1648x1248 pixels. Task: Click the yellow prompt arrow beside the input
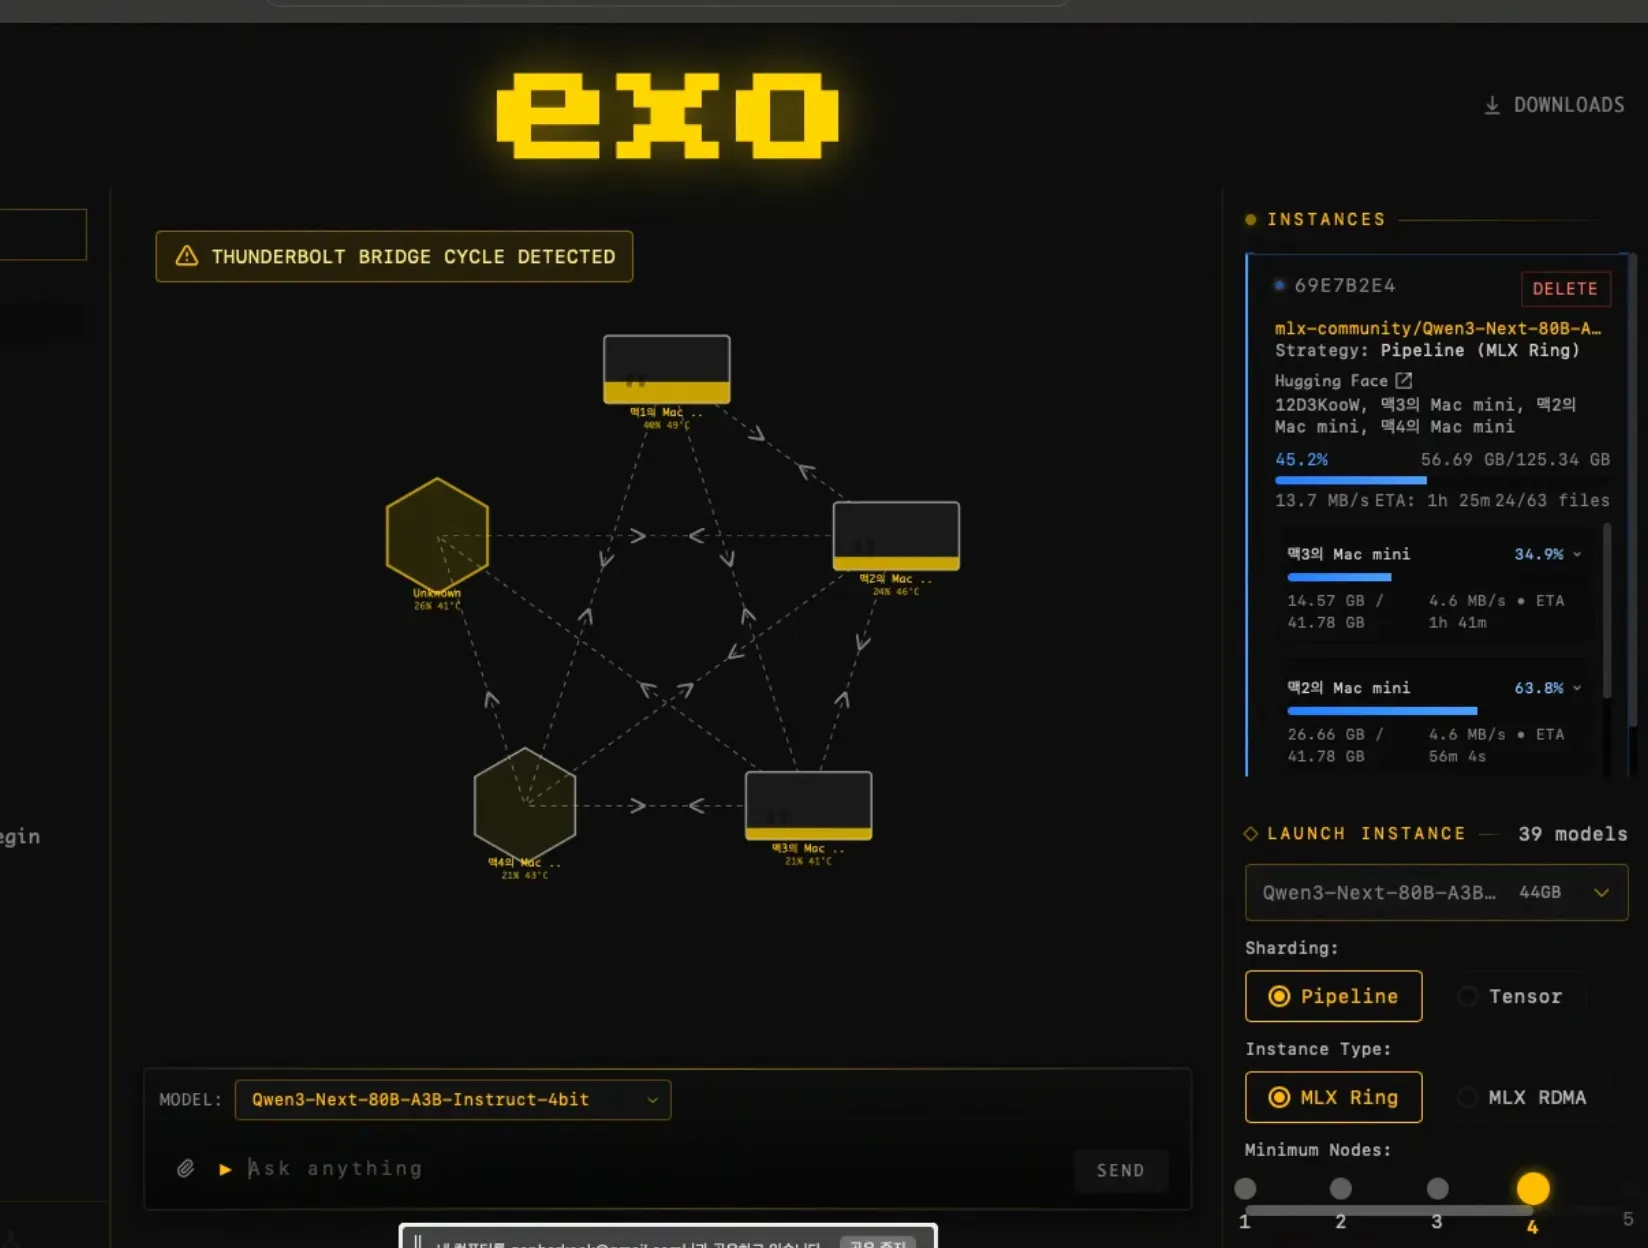224,1169
